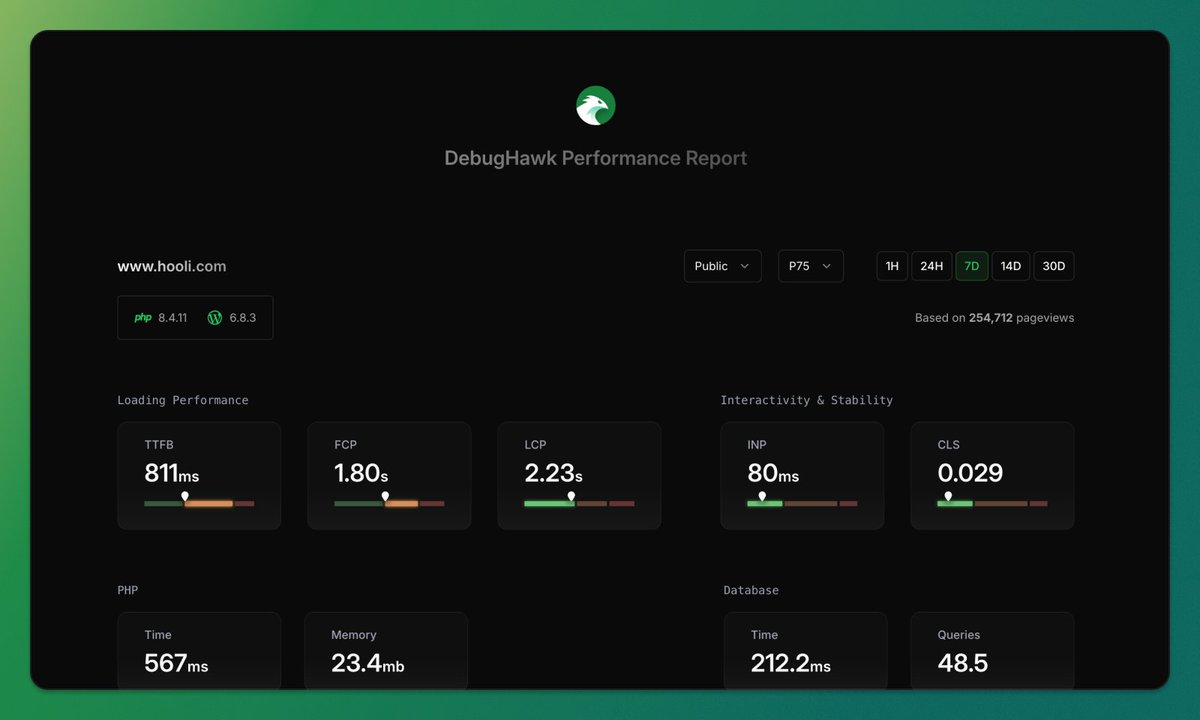This screenshot has height=720, width=1200.
Task: Click the CLS gauge marker
Action: point(949,496)
